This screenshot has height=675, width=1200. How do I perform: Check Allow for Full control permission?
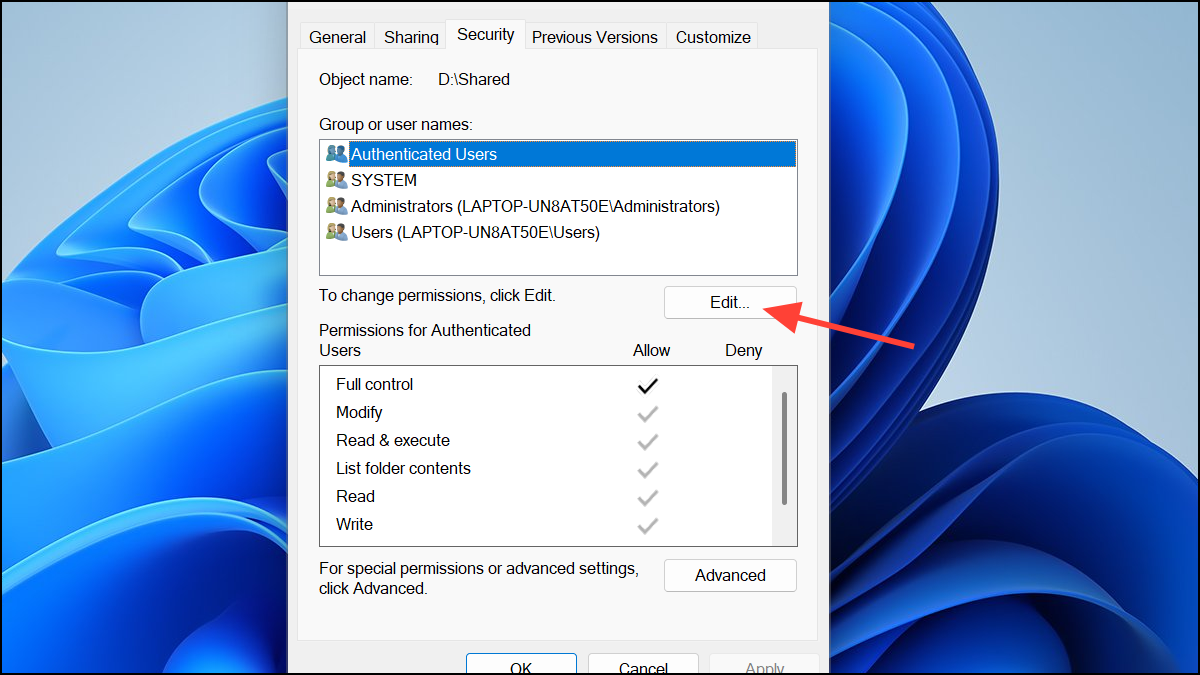[x=647, y=384]
